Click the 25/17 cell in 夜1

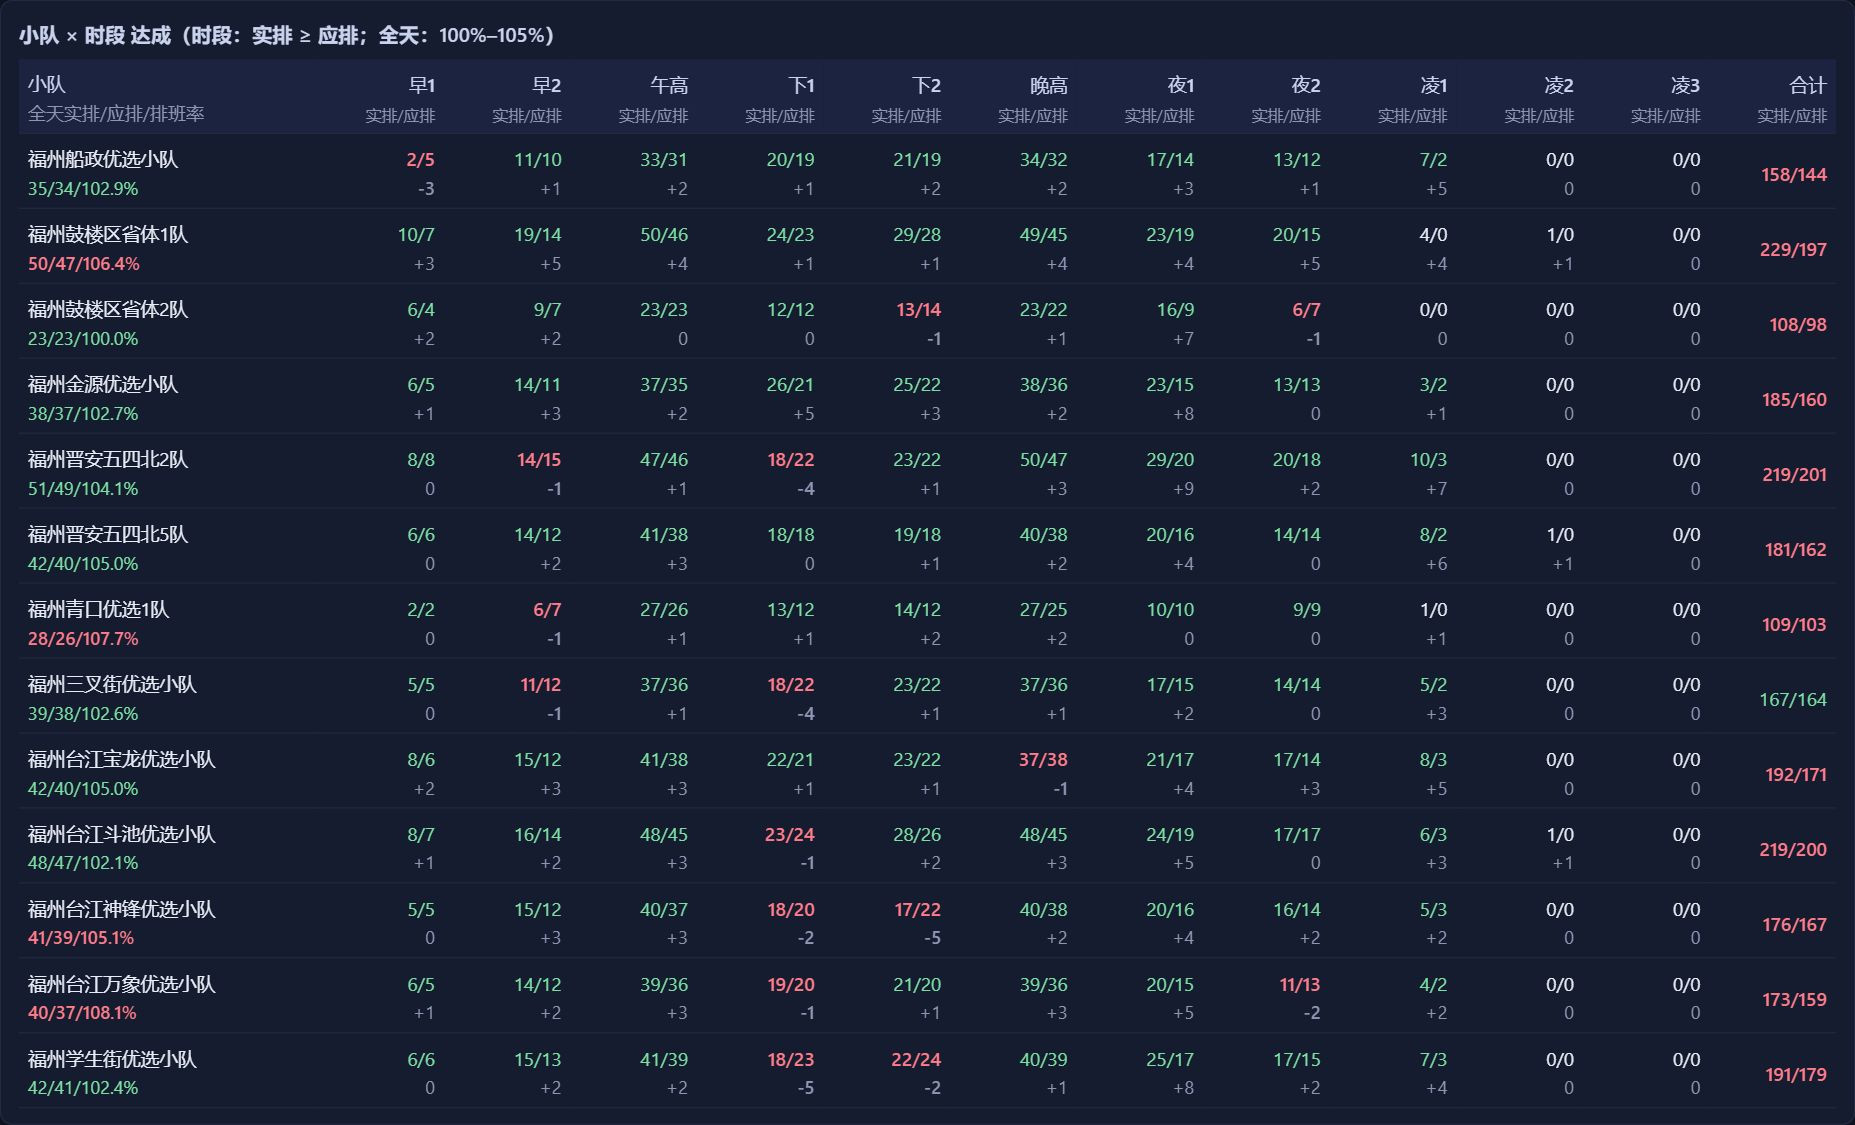point(1170,1060)
